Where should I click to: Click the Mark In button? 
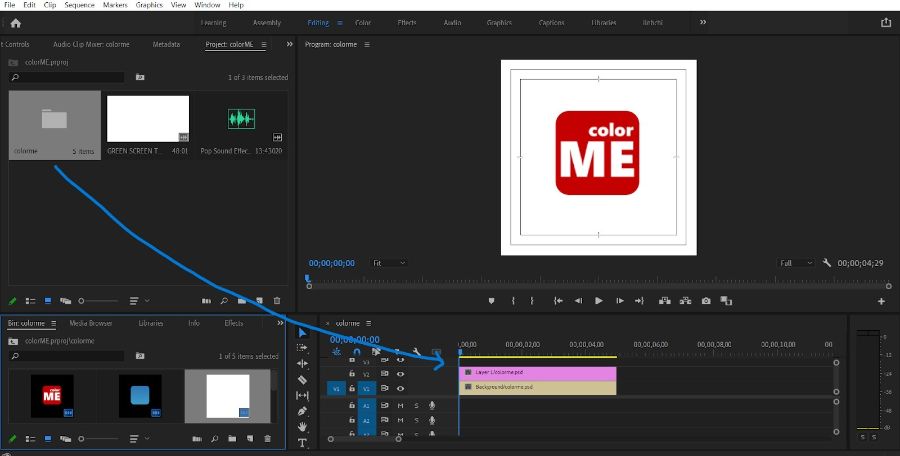(513, 301)
